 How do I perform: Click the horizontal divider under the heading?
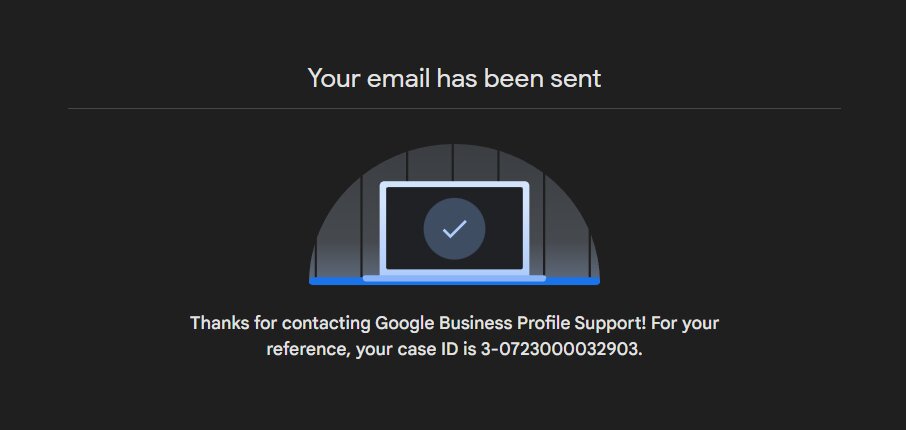(x=454, y=108)
